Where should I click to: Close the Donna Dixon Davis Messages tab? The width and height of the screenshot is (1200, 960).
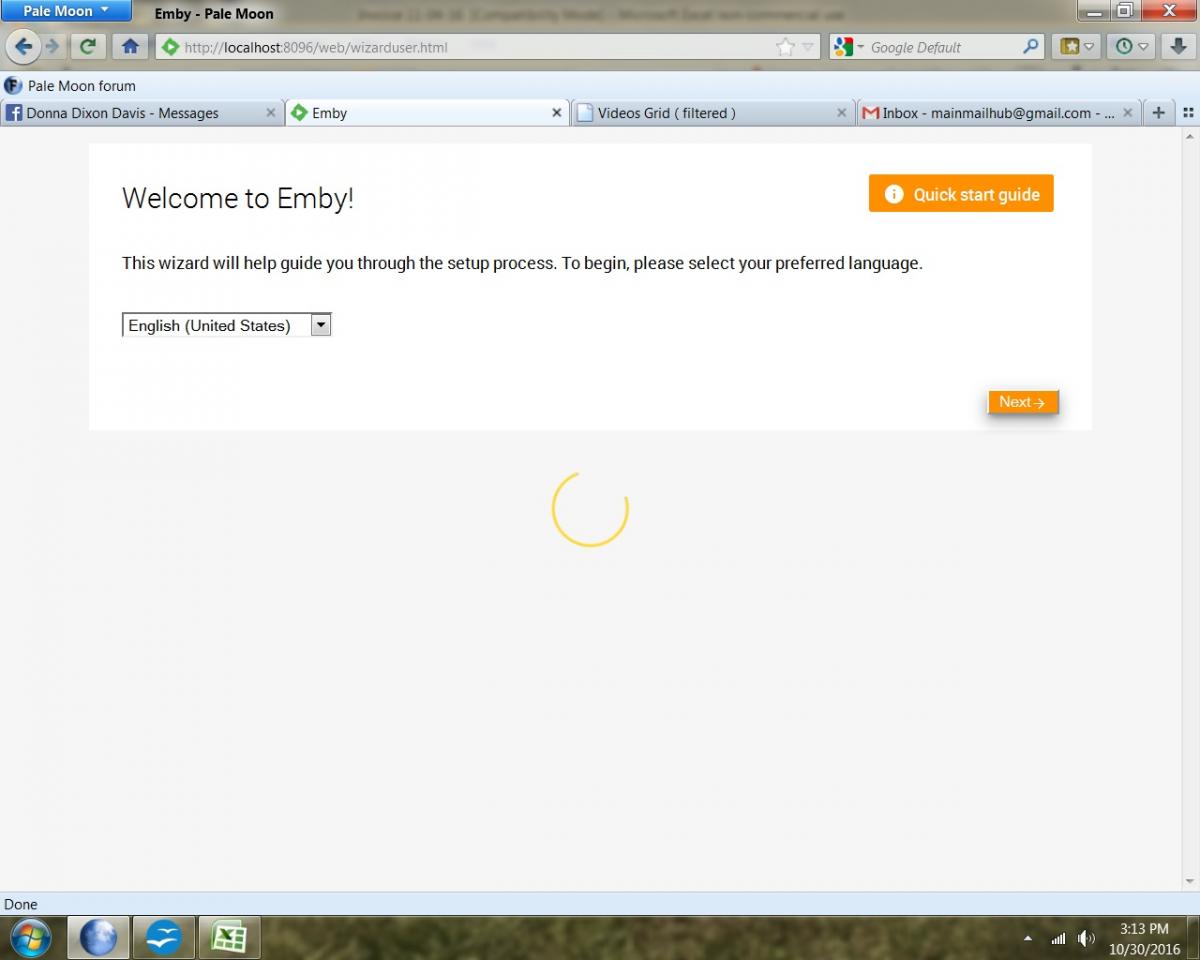[270, 113]
